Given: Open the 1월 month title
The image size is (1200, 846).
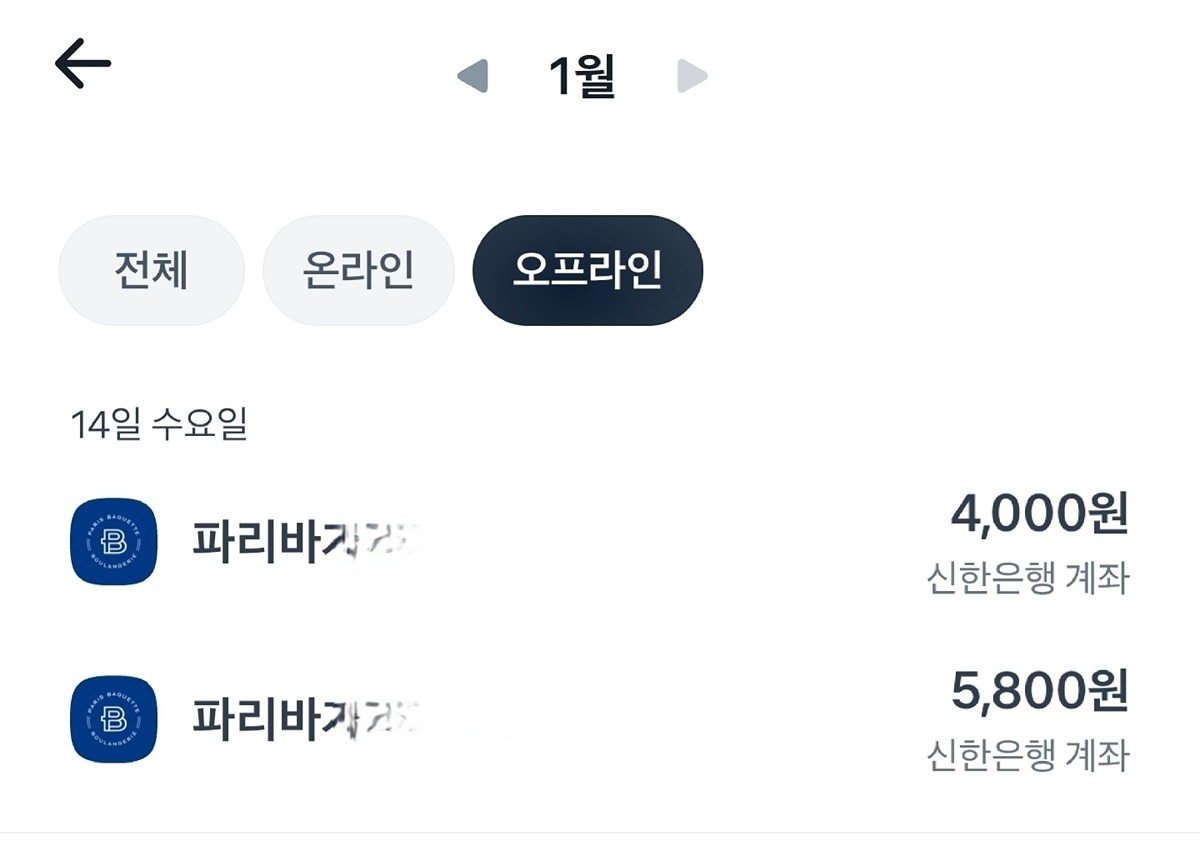Looking at the screenshot, I should tap(582, 76).
